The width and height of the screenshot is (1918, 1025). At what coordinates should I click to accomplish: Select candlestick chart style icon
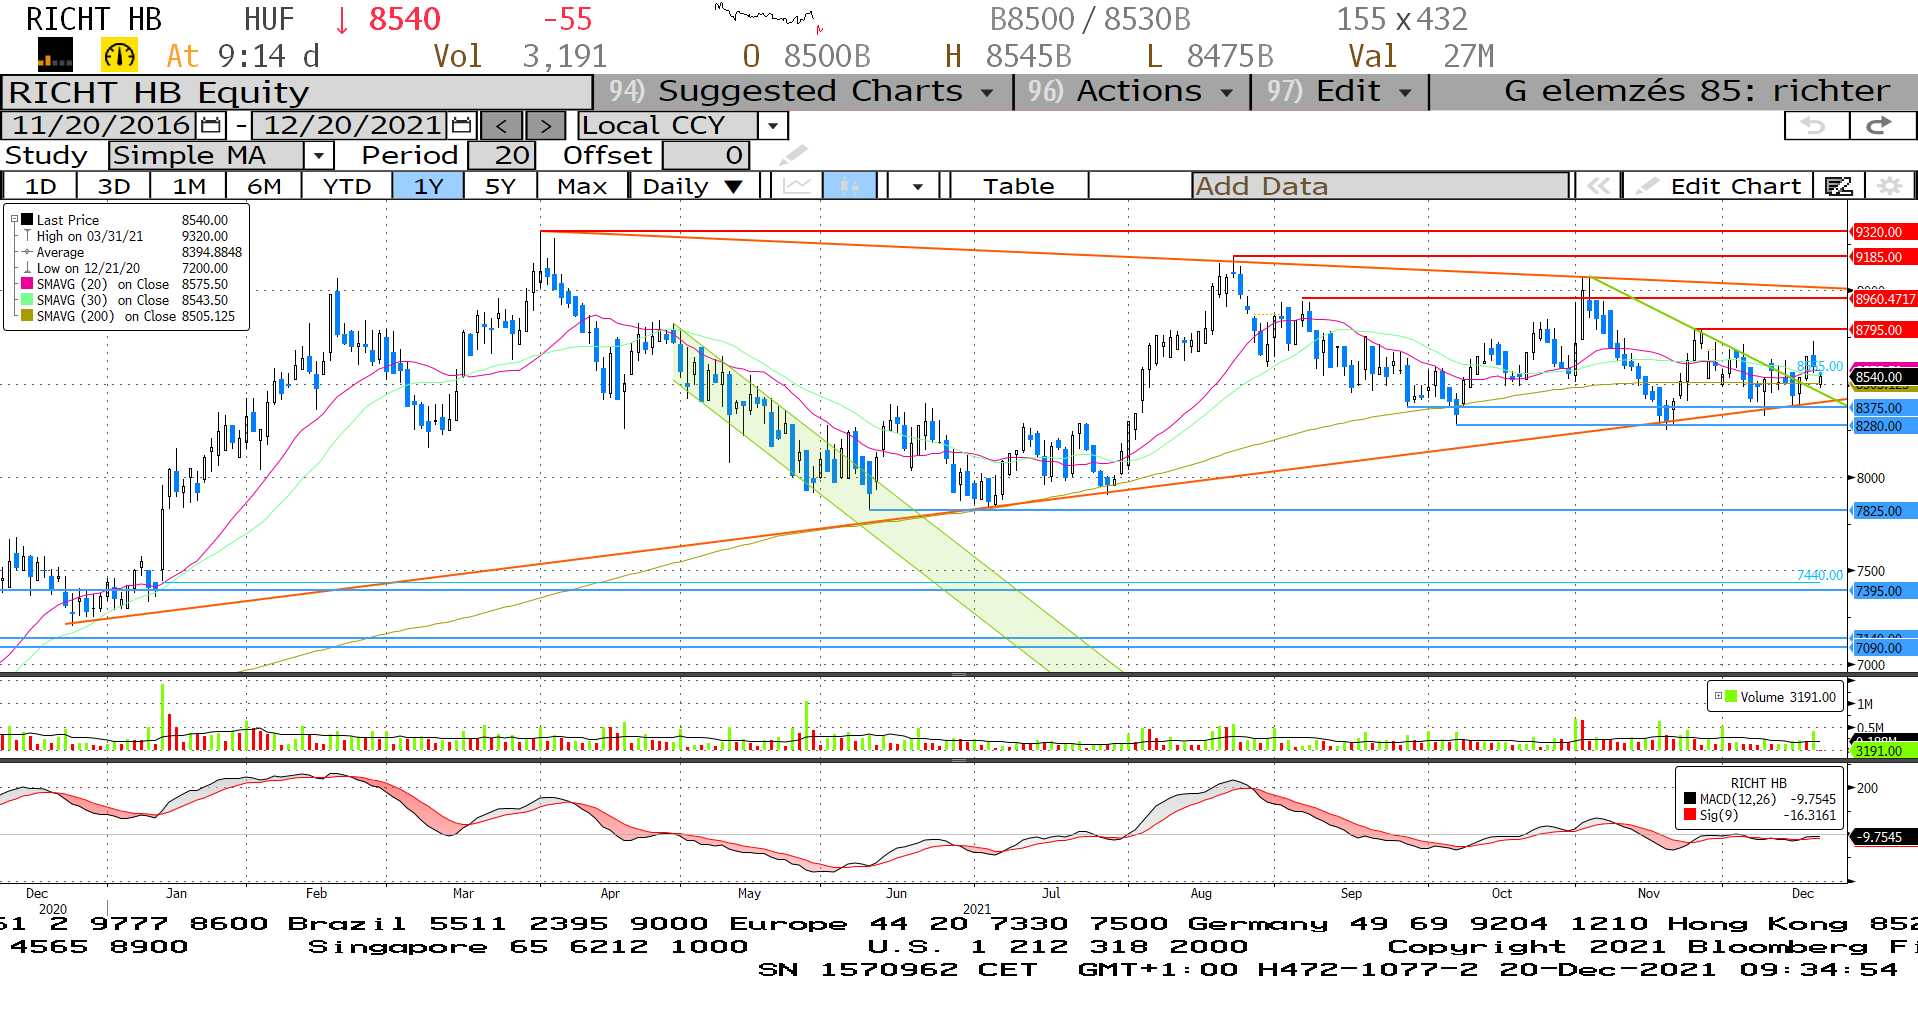pos(850,186)
